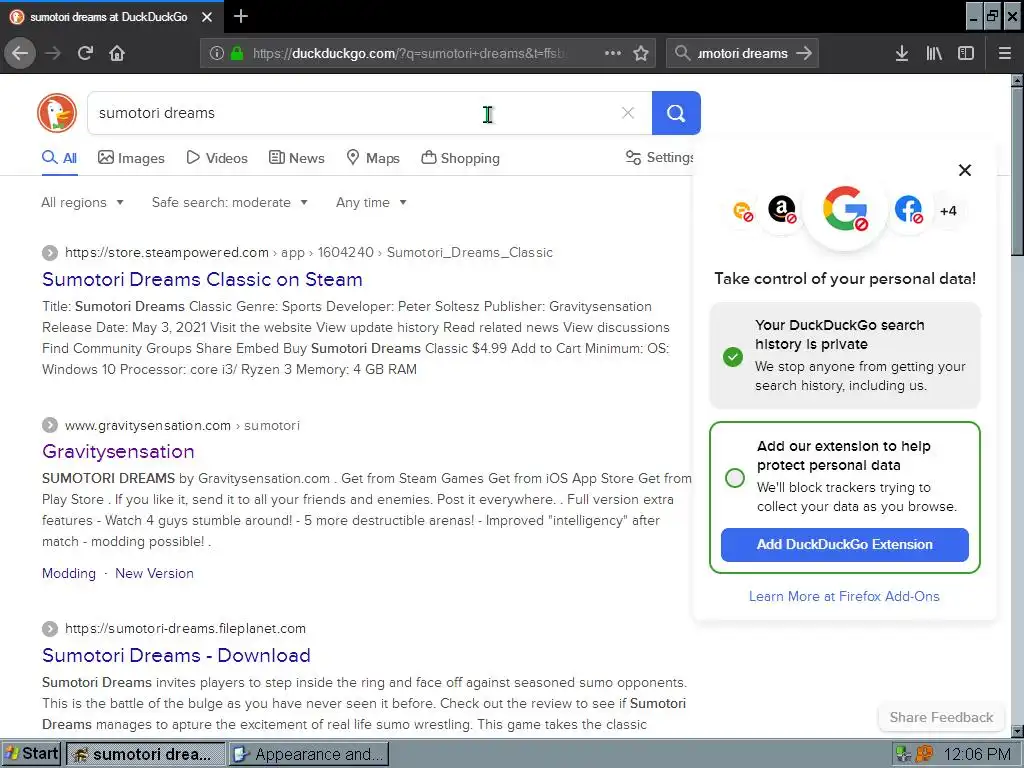The image size is (1024, 768).
Task: Switch to the News tab
Action: [296, 158]
